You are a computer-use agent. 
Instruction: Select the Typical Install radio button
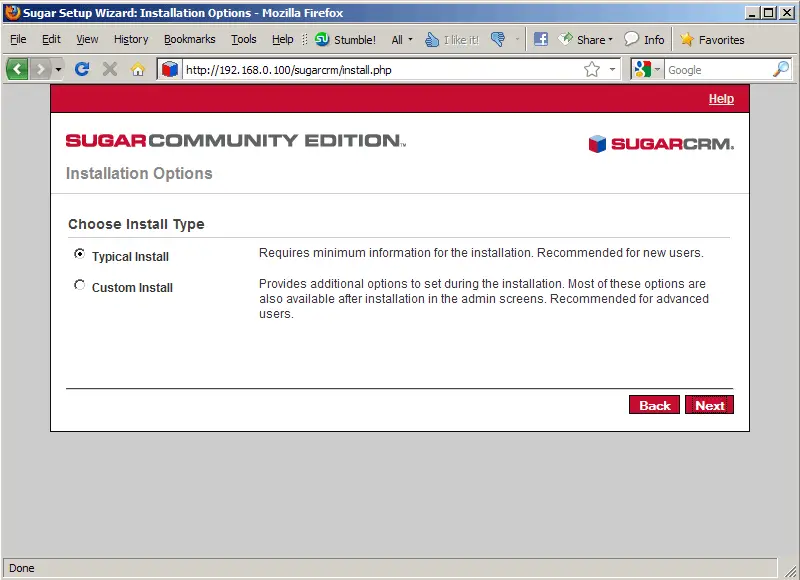click(79, 254)
